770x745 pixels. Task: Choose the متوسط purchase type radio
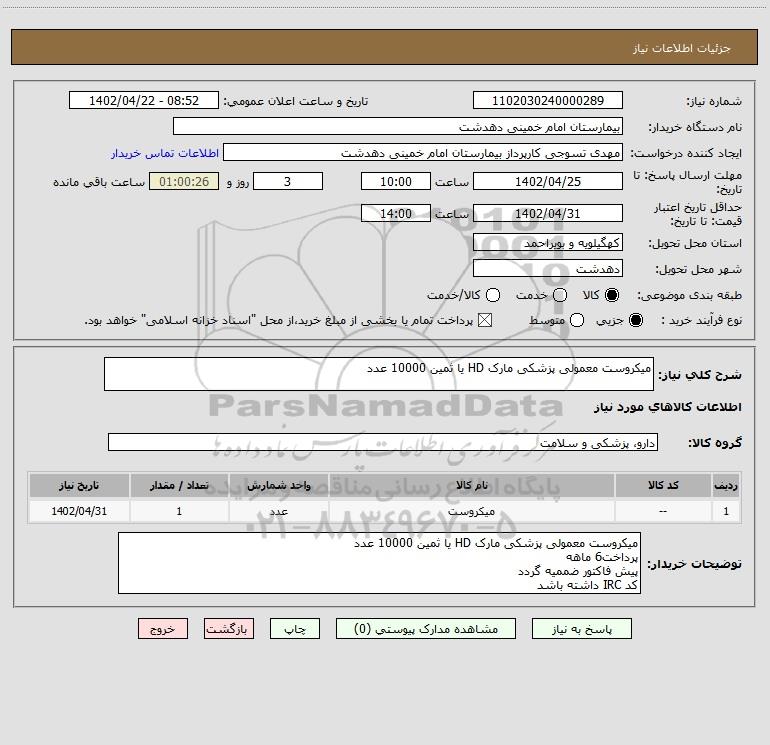tap(577, 320)
